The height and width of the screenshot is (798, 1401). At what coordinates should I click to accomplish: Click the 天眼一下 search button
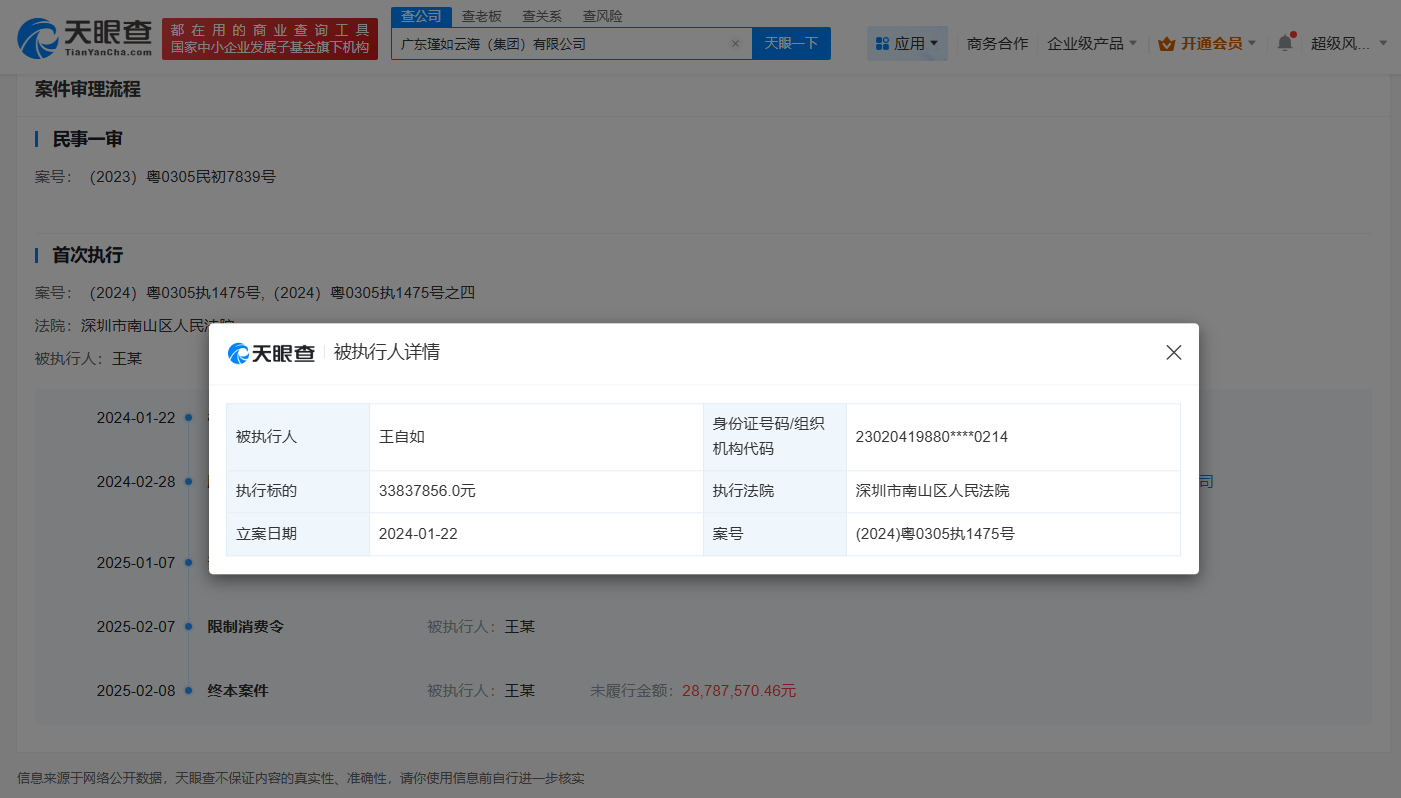791,44
